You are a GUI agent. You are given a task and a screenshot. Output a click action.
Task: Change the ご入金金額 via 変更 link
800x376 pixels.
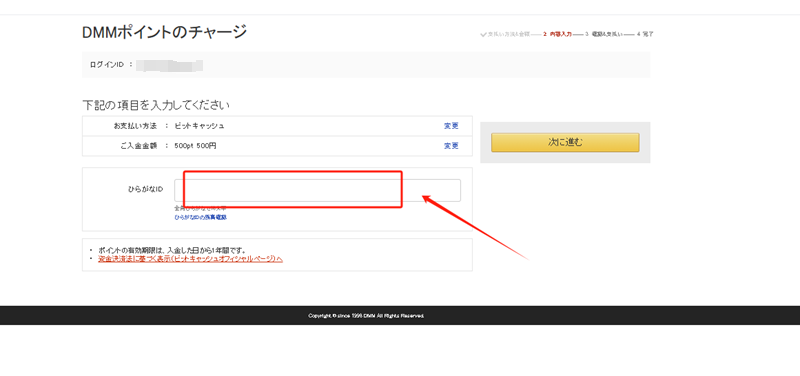pos(451,146)
